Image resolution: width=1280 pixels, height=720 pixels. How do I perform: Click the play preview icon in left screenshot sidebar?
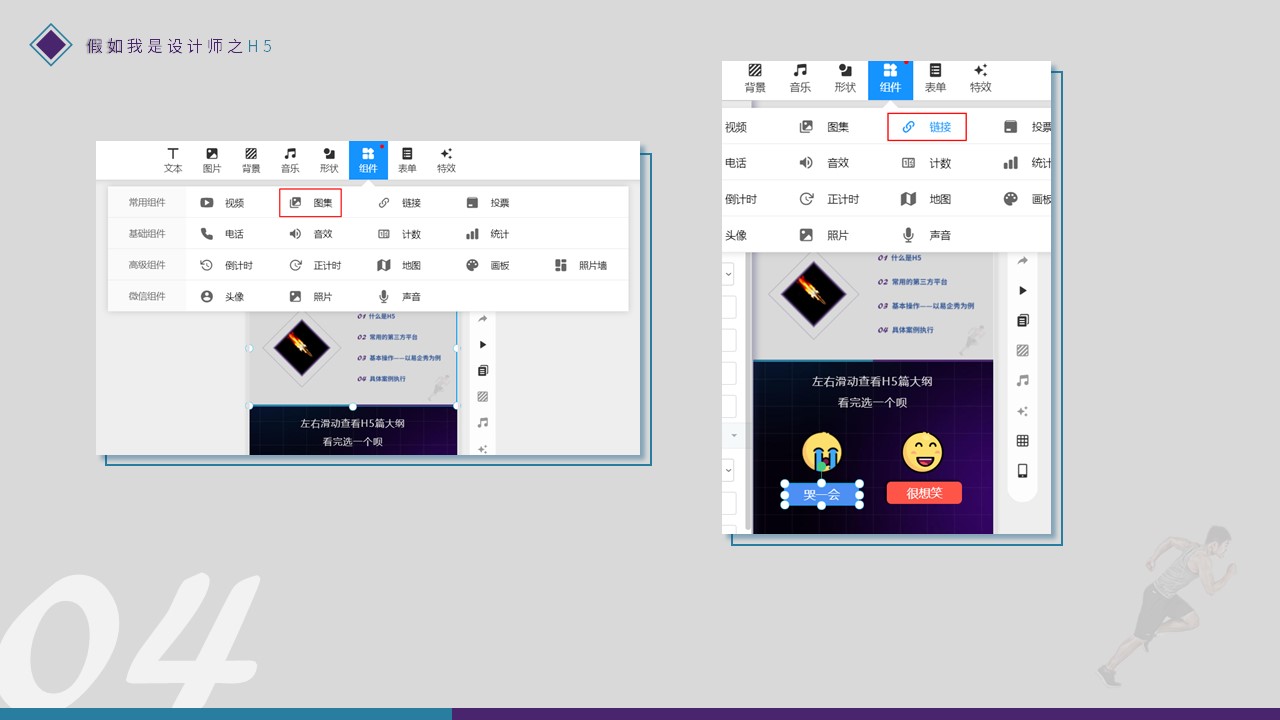coord(483,344)
